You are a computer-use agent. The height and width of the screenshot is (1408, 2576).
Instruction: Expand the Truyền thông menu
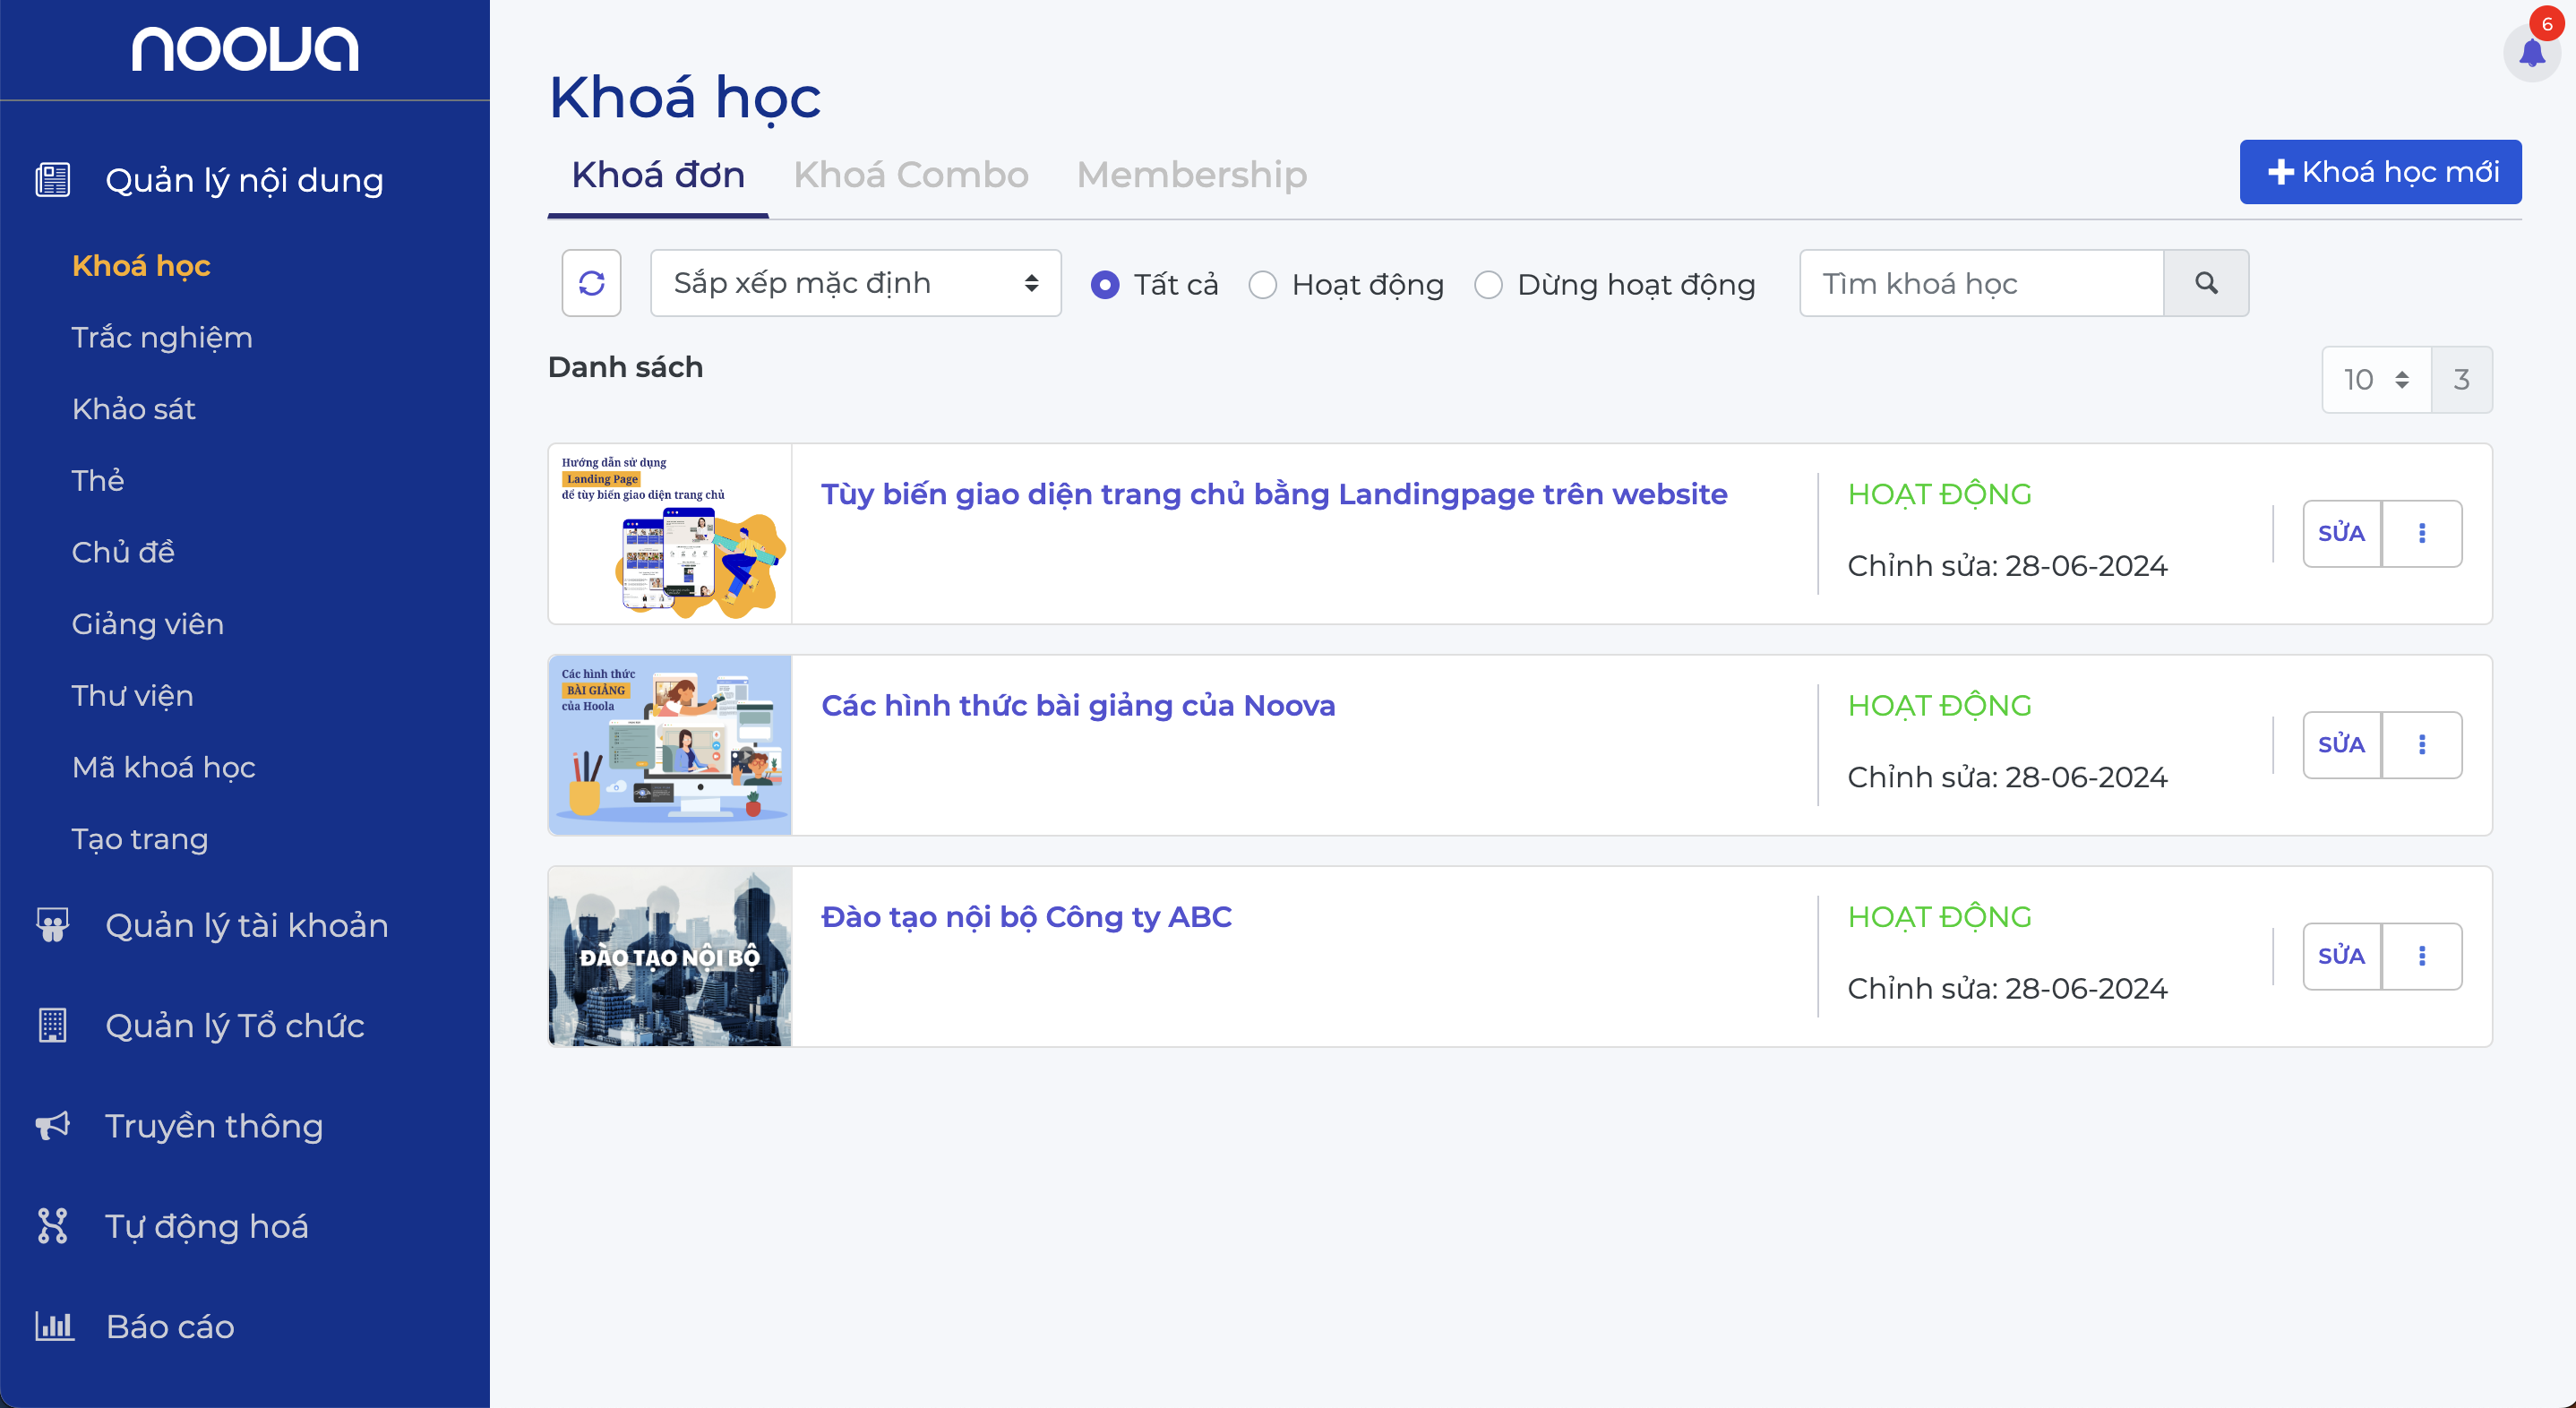click(214, 1125)
